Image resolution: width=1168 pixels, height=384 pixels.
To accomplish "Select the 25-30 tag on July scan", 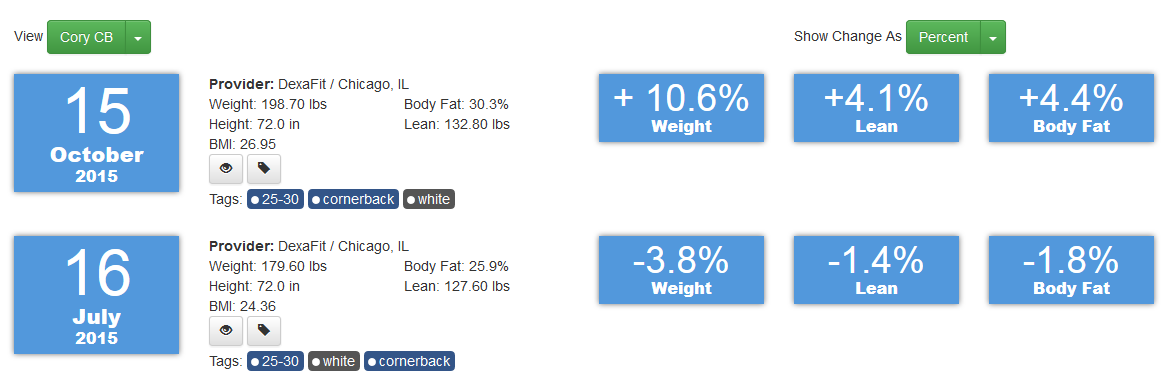I will pos(276,362).
